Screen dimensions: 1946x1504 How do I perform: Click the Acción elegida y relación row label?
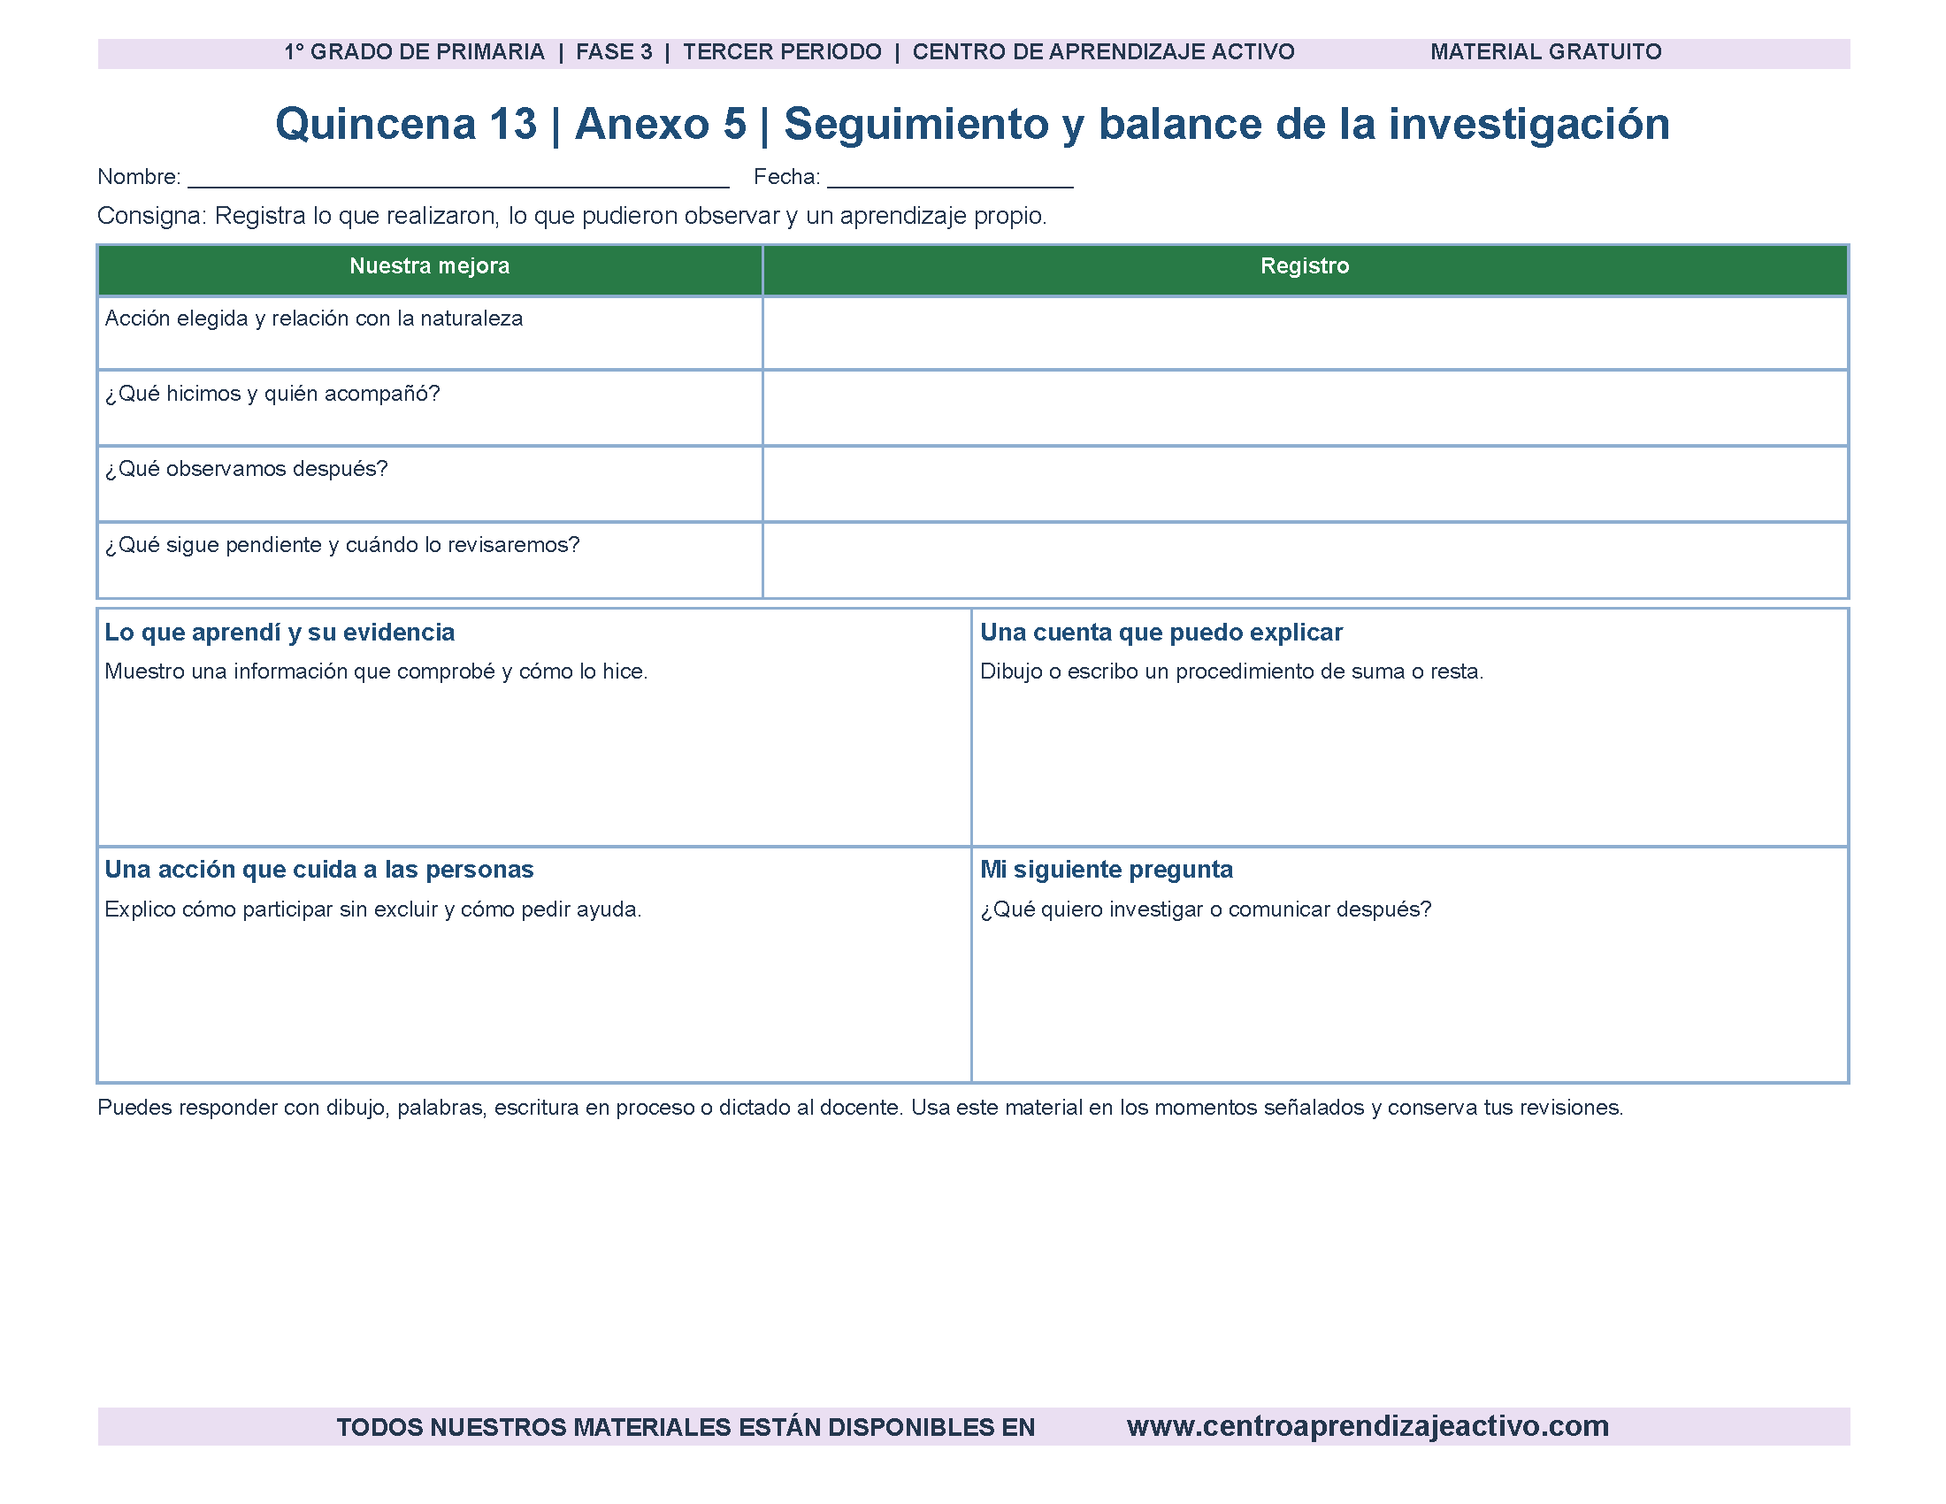314,319
